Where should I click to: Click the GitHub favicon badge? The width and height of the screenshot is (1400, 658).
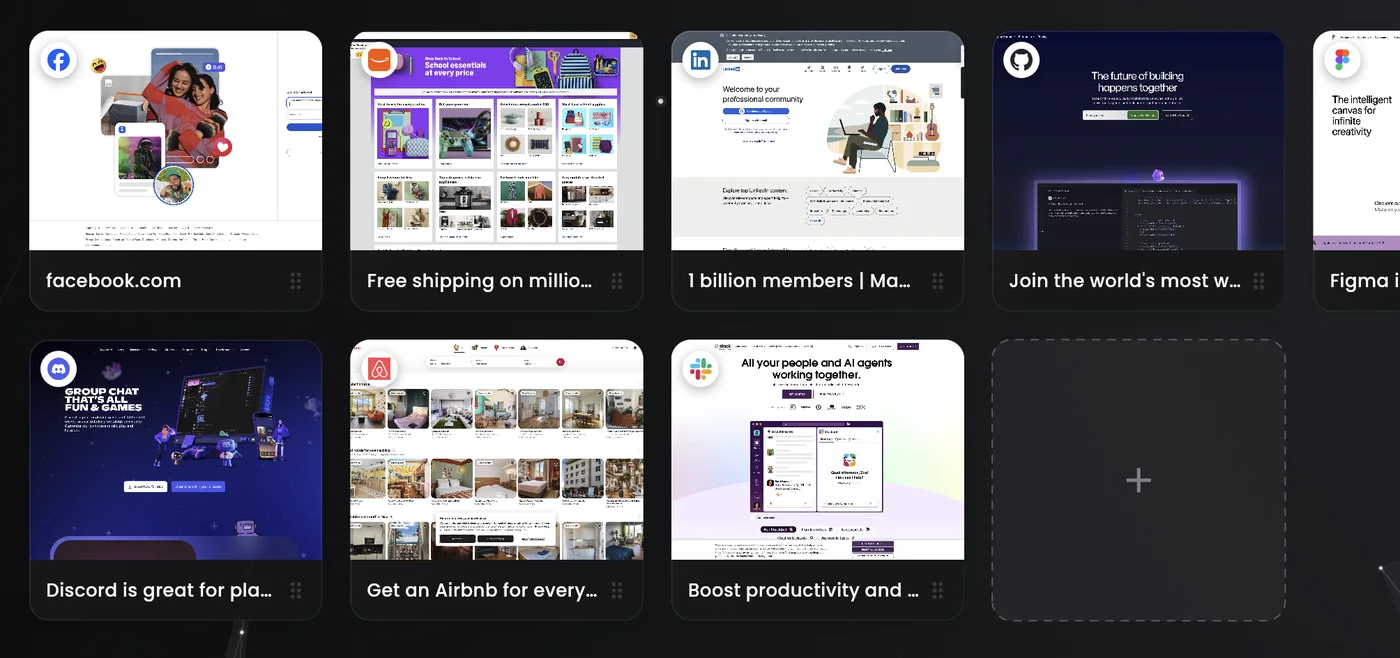[x=1021, y=60]
